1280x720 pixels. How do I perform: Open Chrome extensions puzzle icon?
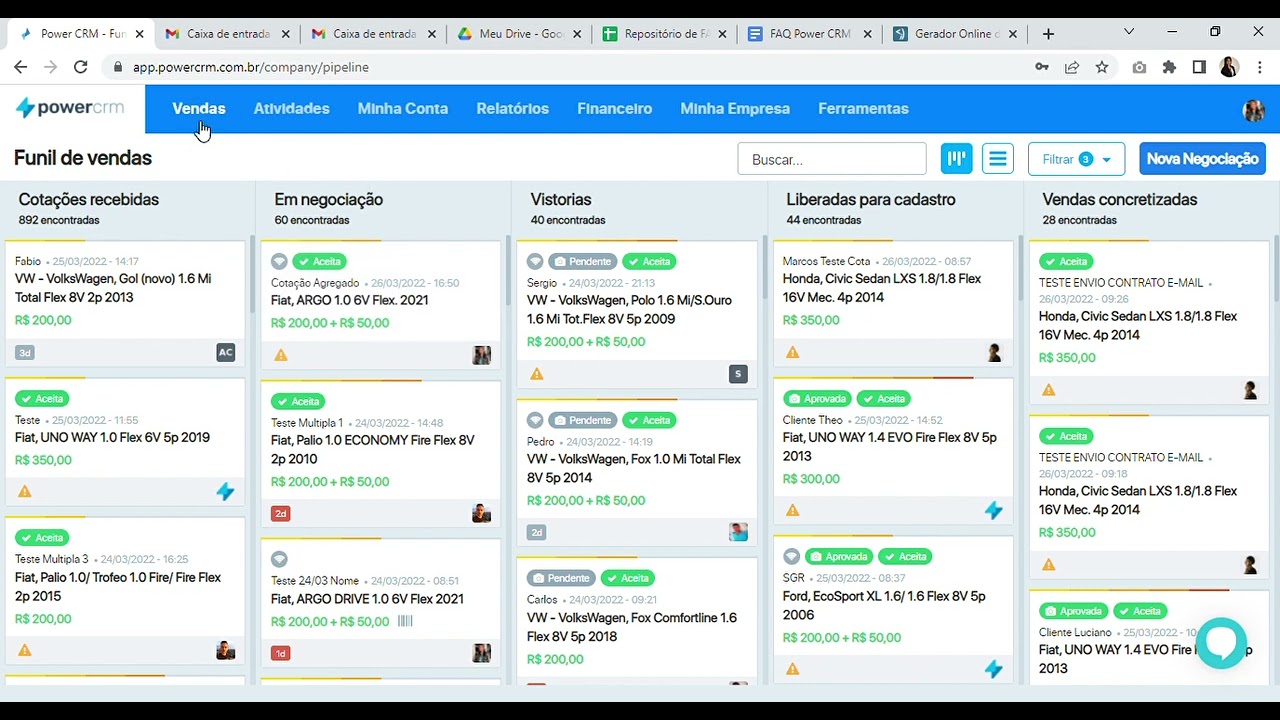point(1169,67)
